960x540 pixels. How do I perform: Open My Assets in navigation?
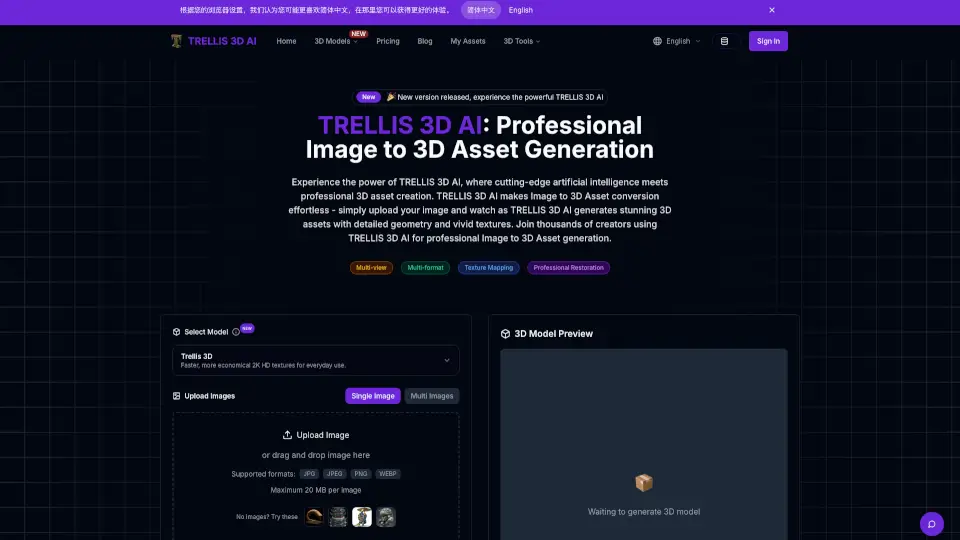[468, 41]
